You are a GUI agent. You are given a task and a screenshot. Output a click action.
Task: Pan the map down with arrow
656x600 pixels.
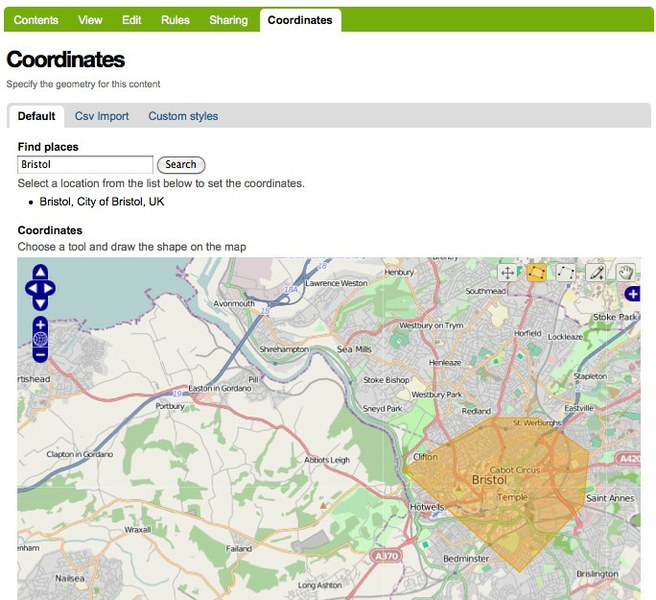[x=40, y=304]
